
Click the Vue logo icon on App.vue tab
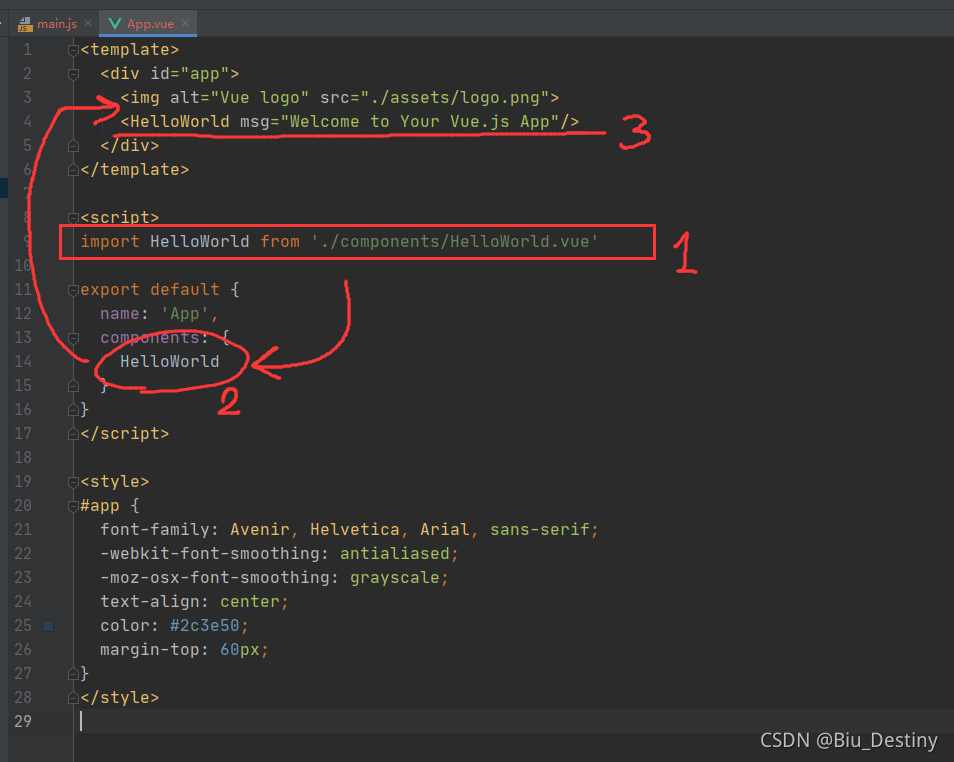(x=114, y=24)
